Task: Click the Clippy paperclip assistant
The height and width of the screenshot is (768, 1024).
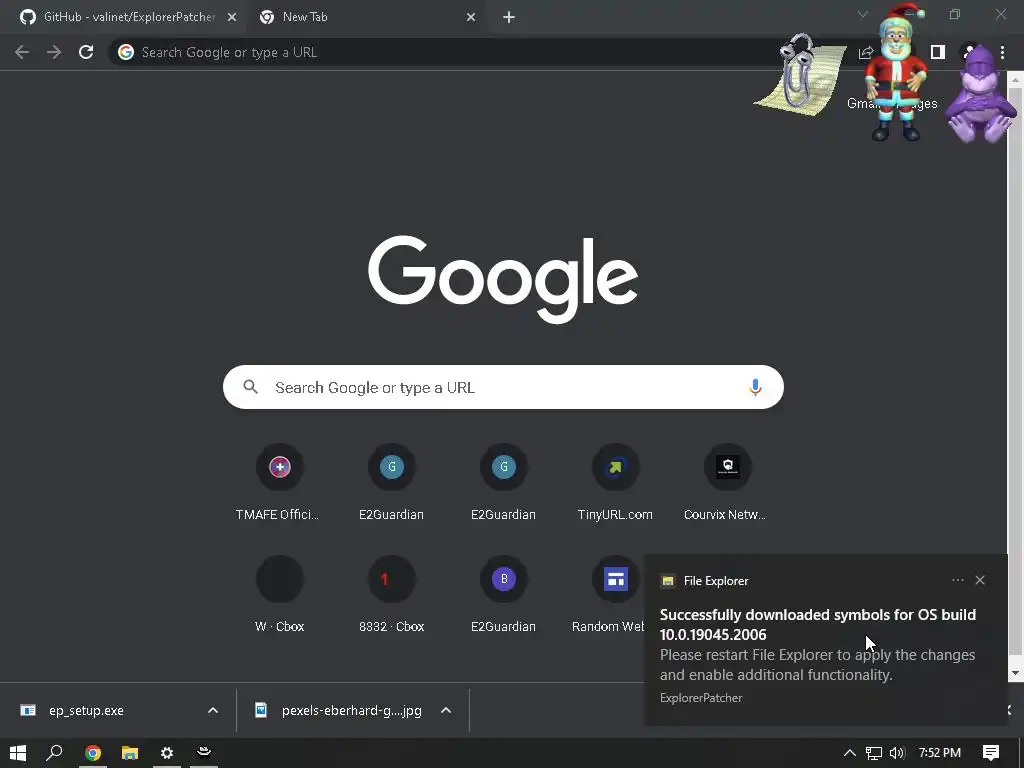Action: pos(798,74)
